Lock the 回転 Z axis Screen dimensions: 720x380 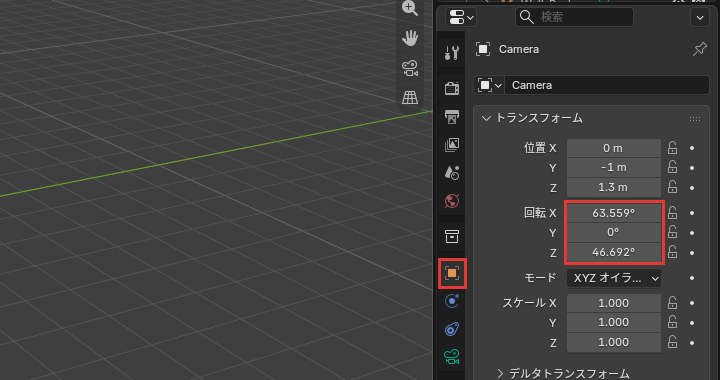tap(672, 251)
